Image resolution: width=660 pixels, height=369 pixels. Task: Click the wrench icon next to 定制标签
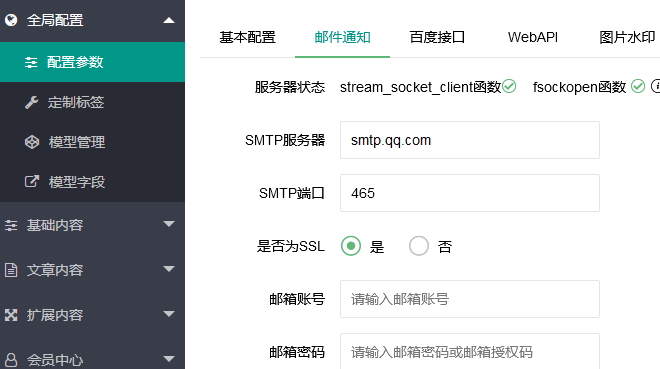click(x=32, y=102)
